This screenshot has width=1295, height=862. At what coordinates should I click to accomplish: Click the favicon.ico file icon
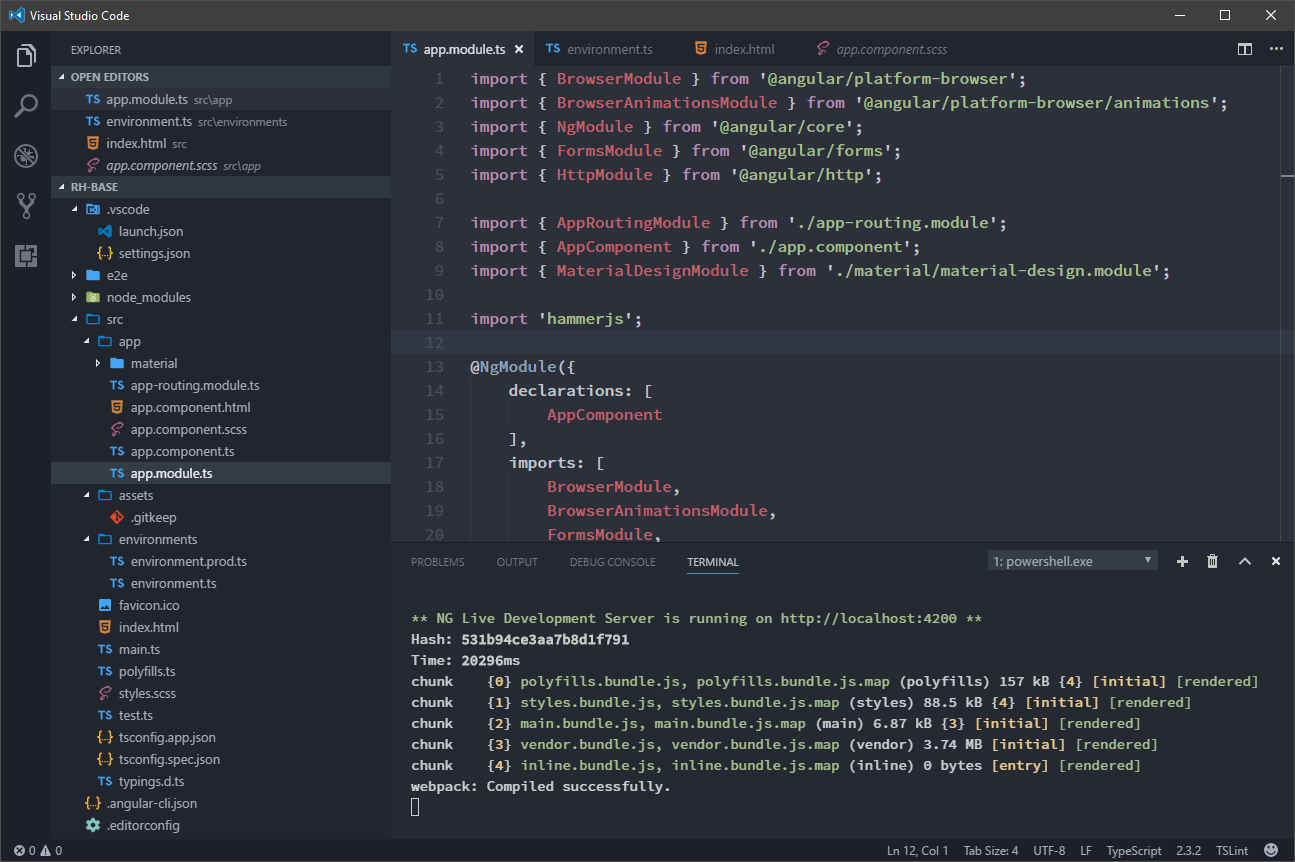coord(105,605)
